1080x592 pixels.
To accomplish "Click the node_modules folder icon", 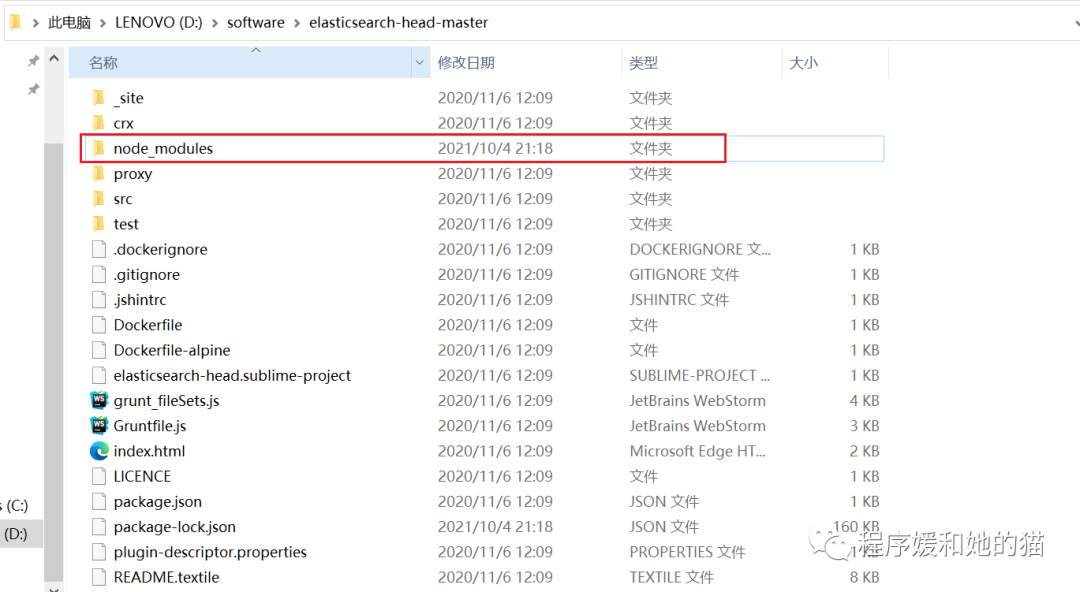I will point(99,148).
